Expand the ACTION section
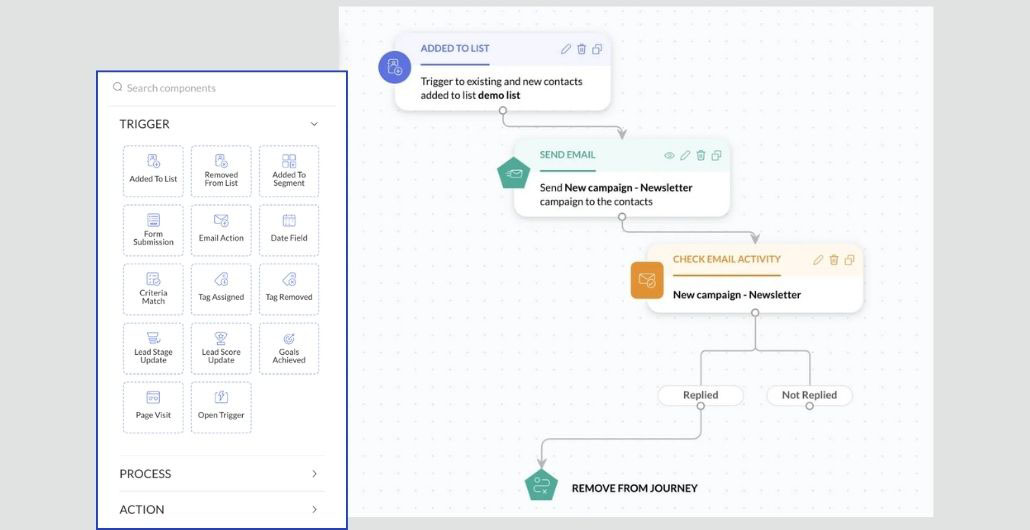Viewport: 1030px width, 530px height. (314, 509)
